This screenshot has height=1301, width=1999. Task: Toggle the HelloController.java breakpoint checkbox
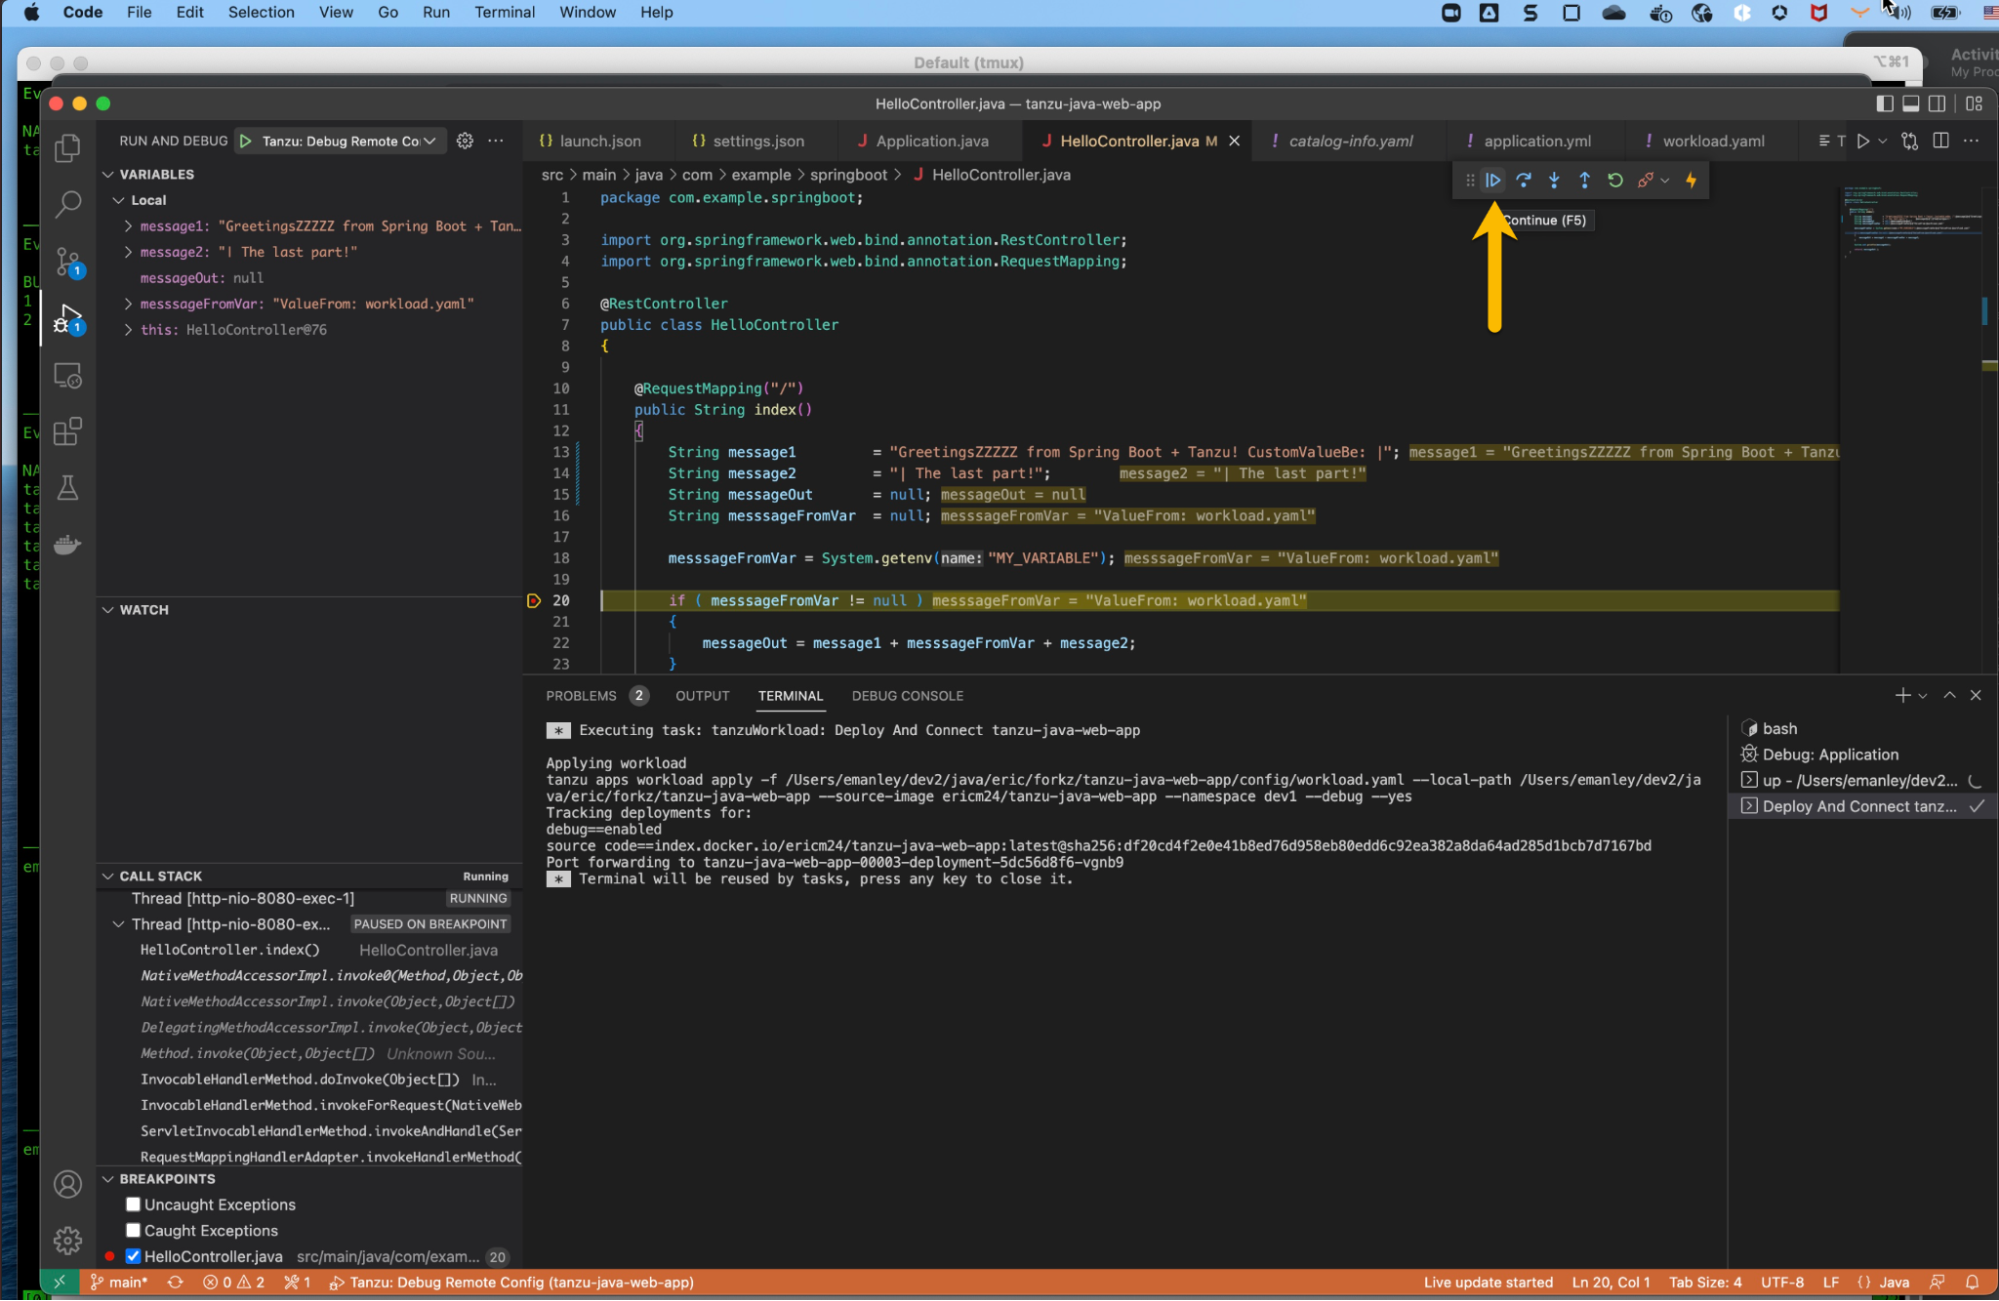[133, 1256]
